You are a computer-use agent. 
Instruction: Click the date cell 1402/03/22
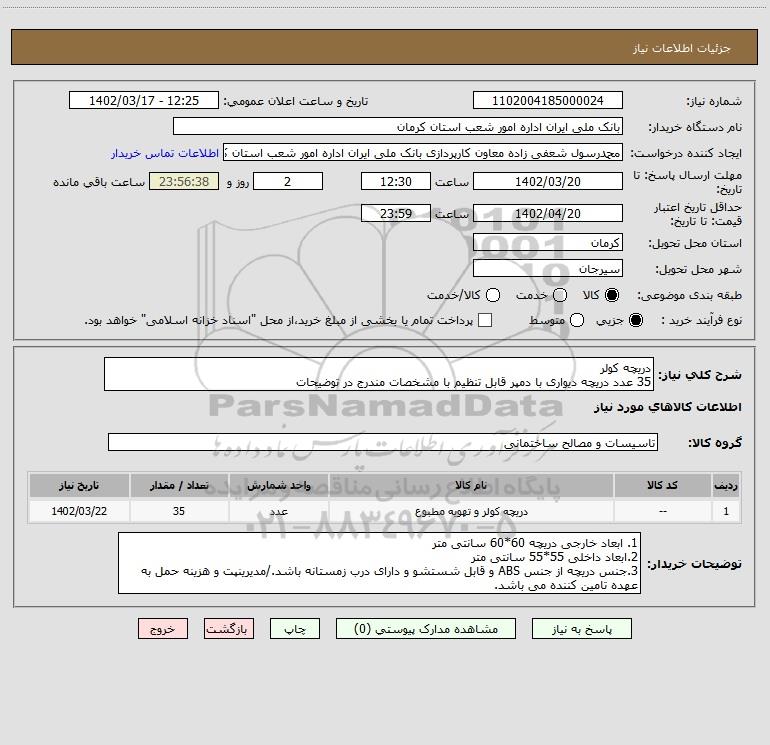pyautogui.click(x=79, y=511)
